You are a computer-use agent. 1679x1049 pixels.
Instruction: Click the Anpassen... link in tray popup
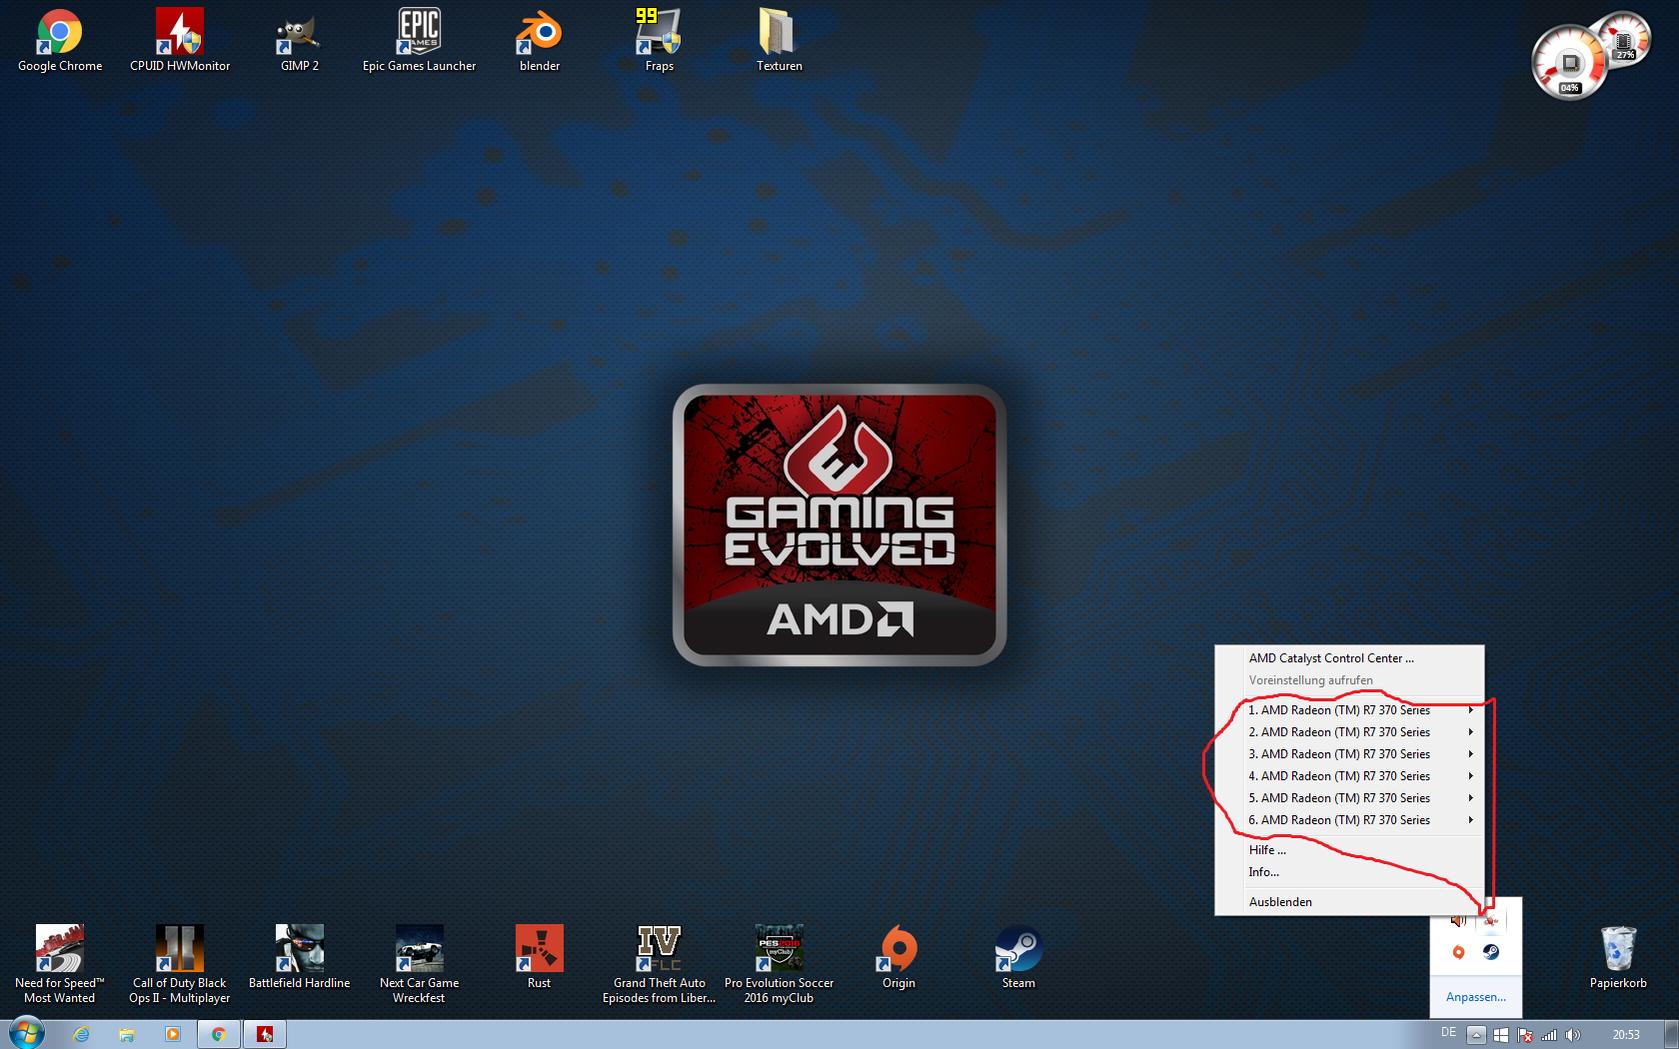[1476, 997]
